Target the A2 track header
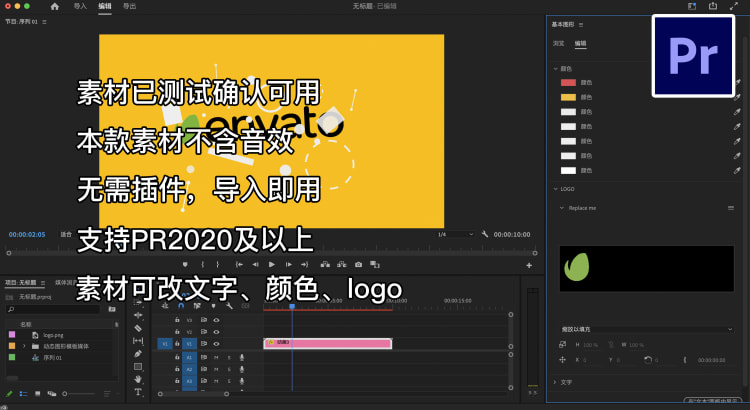The height and width of the screenshot is (410, 750). click(189, 369)
